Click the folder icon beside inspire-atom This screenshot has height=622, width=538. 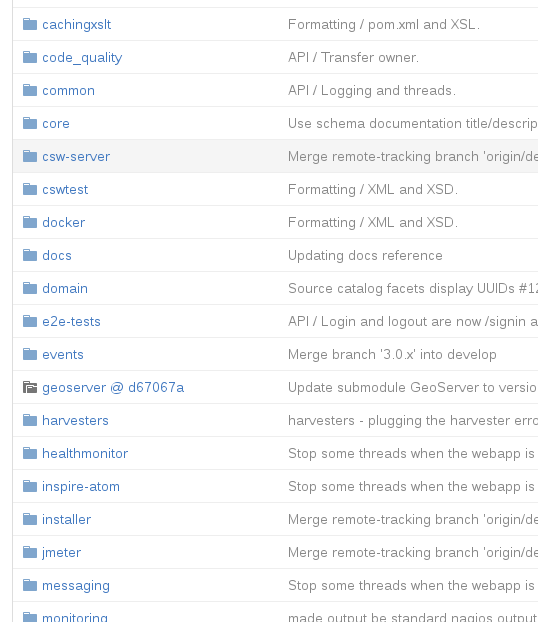pos(30,486)
